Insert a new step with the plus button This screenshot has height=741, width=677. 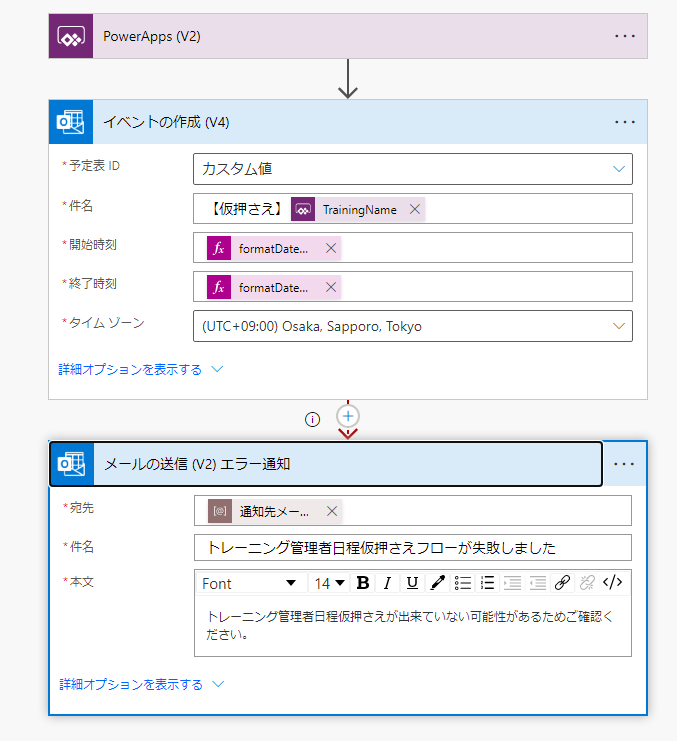pyautogui.click(x=348, y=416)
